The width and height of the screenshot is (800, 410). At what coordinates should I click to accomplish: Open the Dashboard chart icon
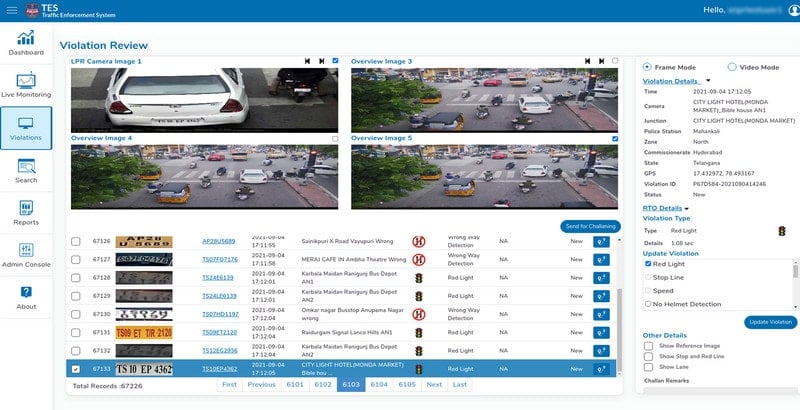click(x=26, y=37)
